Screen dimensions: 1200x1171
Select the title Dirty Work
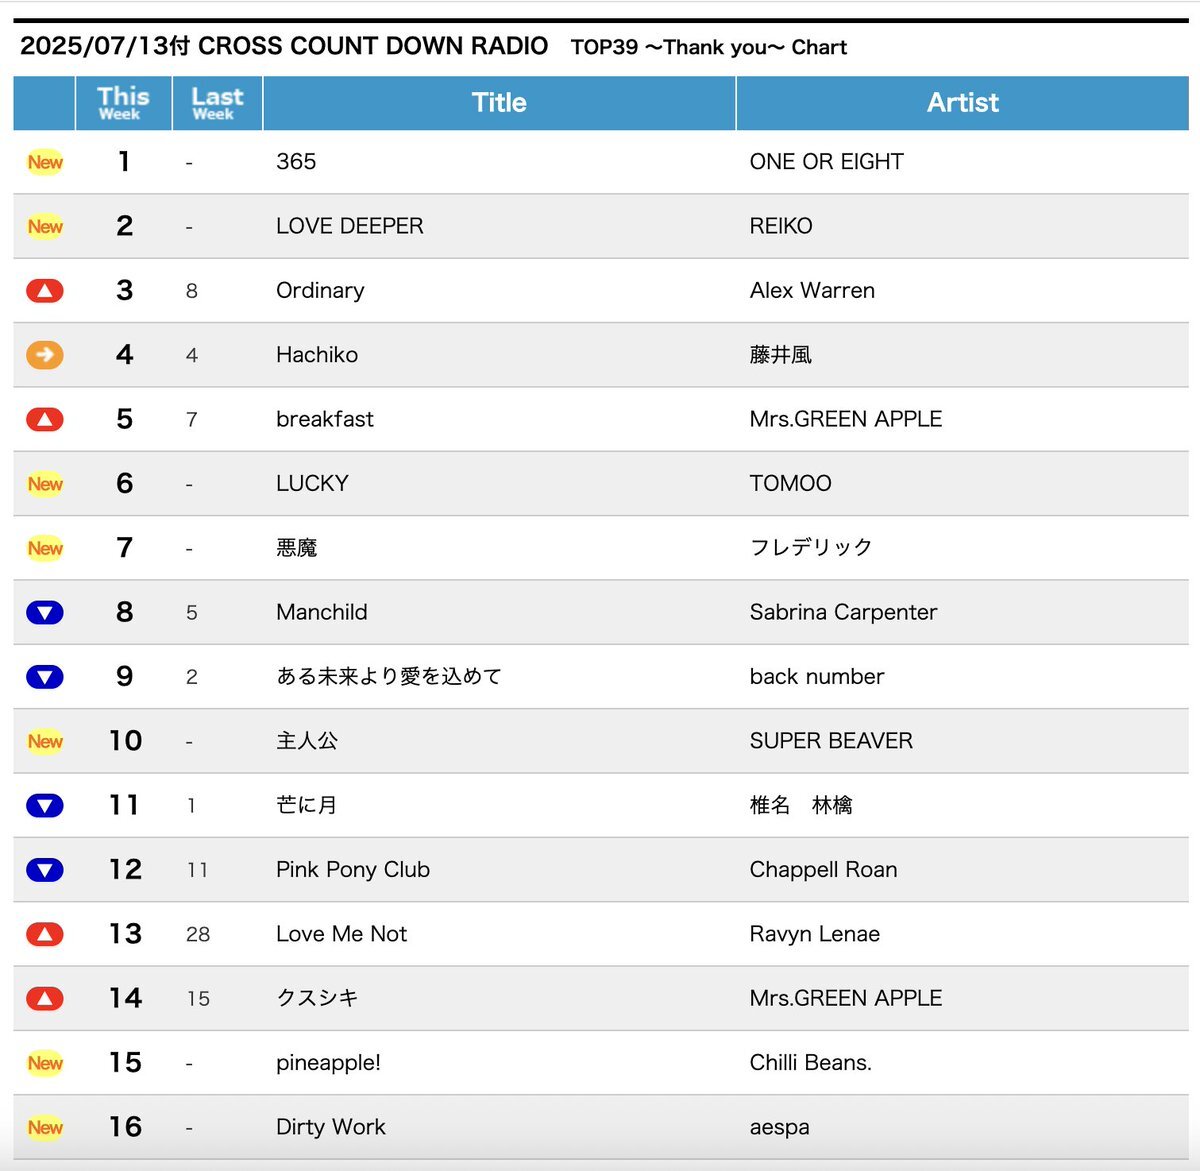pos(331,1127)
